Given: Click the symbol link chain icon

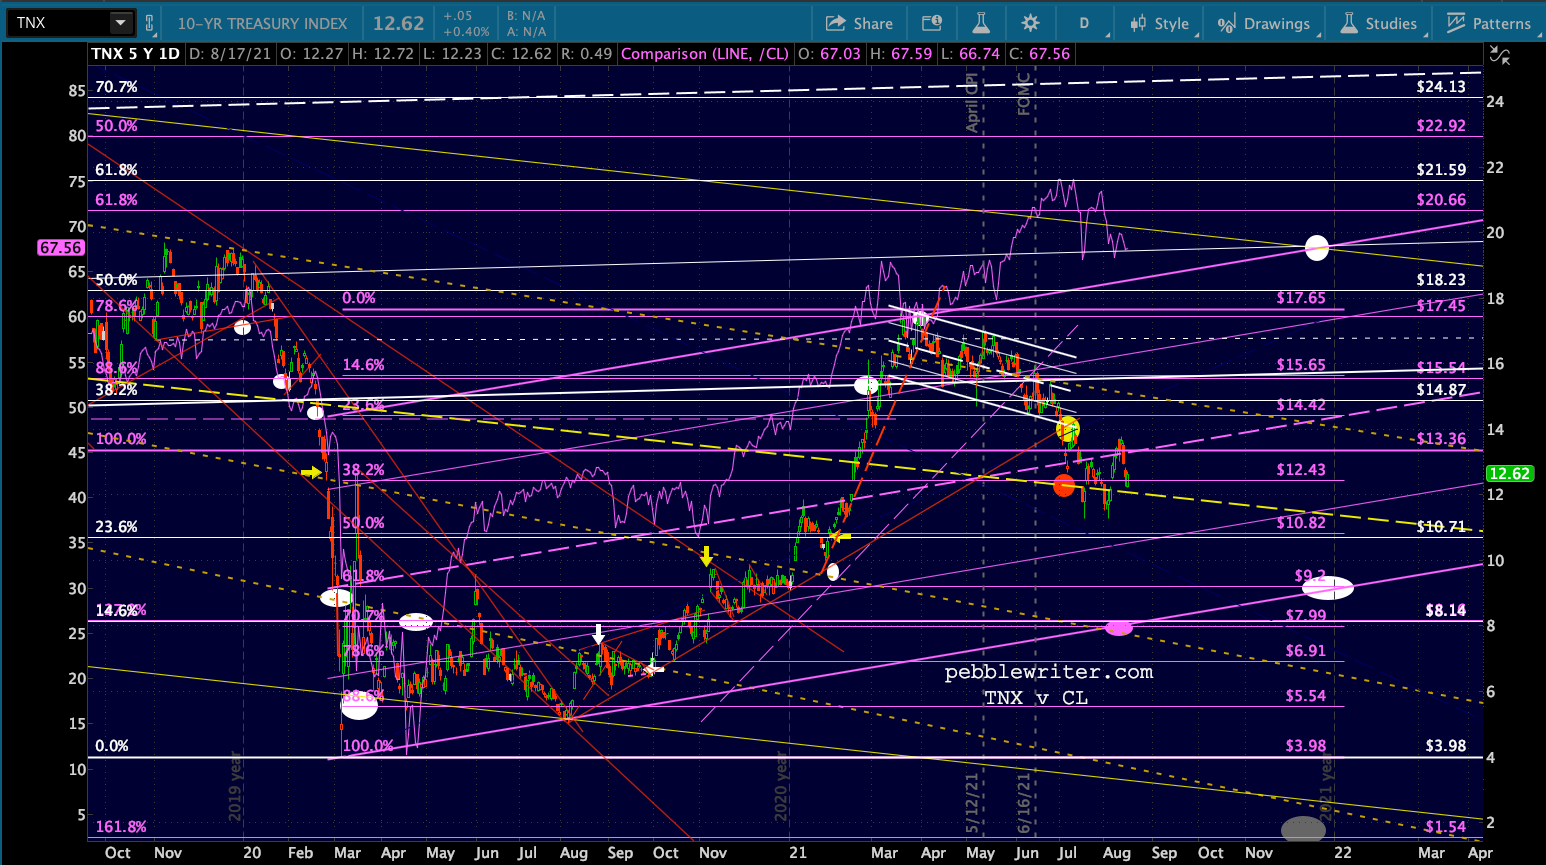Looking at the screenshot, I should [x=150, y=23].
